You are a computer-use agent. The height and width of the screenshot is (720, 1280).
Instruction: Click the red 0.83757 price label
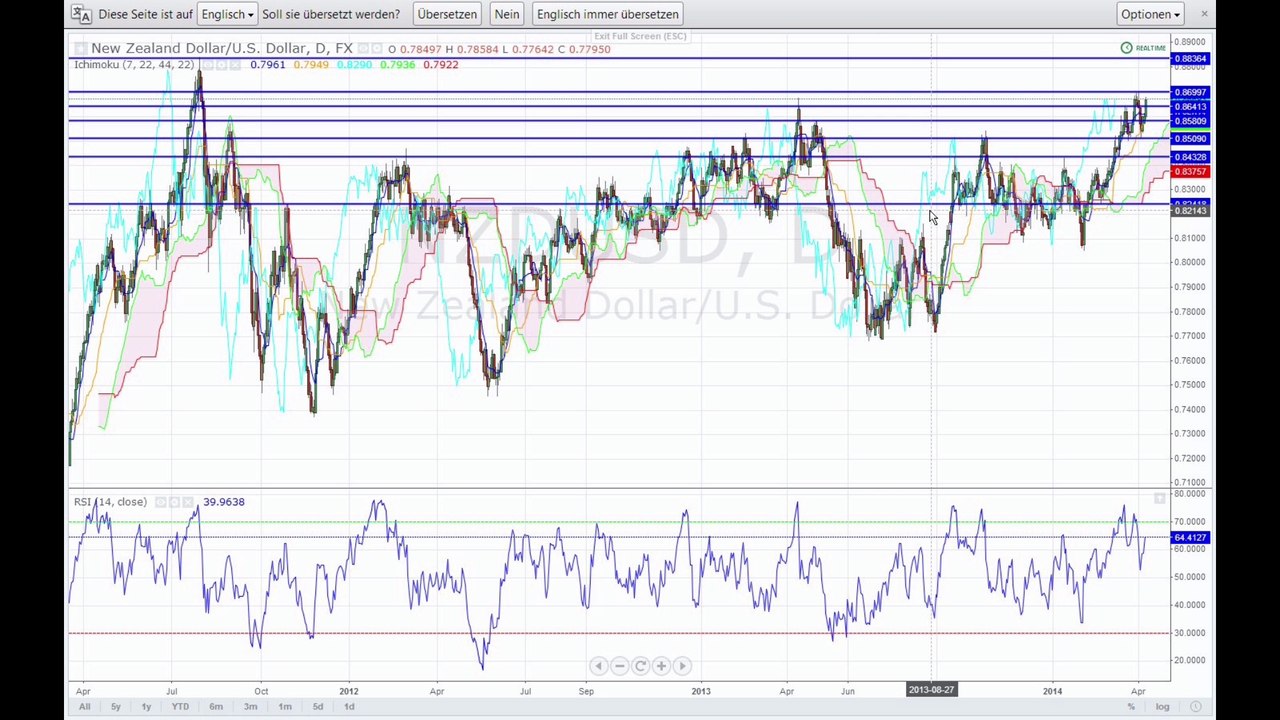1190,172
